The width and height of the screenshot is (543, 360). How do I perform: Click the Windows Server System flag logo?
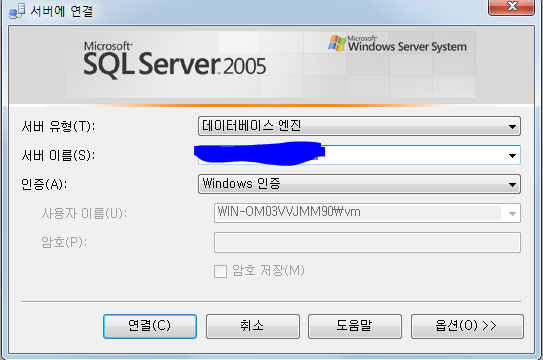click(x=337, y=43)
